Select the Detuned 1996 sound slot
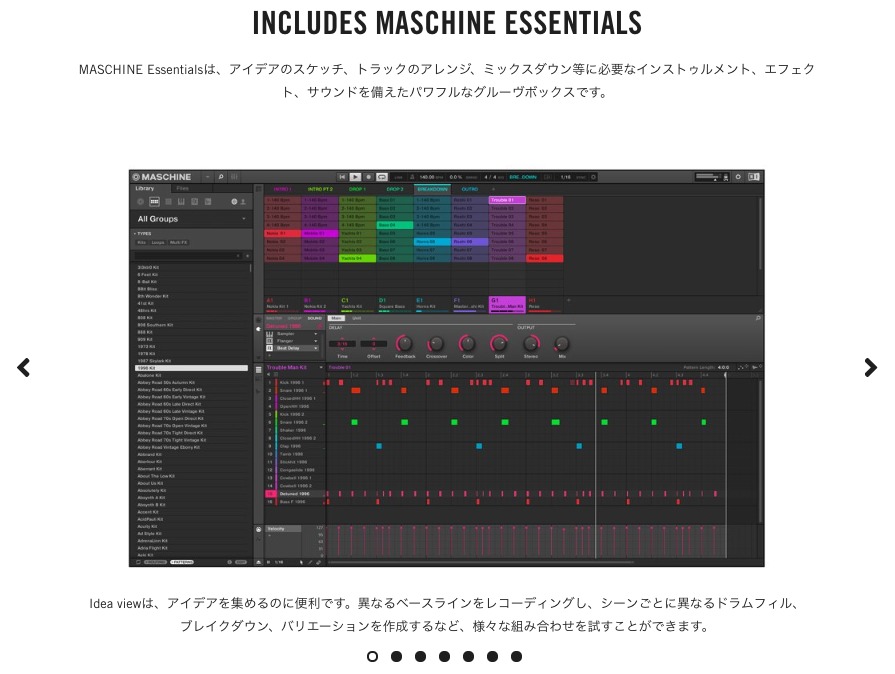Screen dimensions: 895x674 click(295, 494)
